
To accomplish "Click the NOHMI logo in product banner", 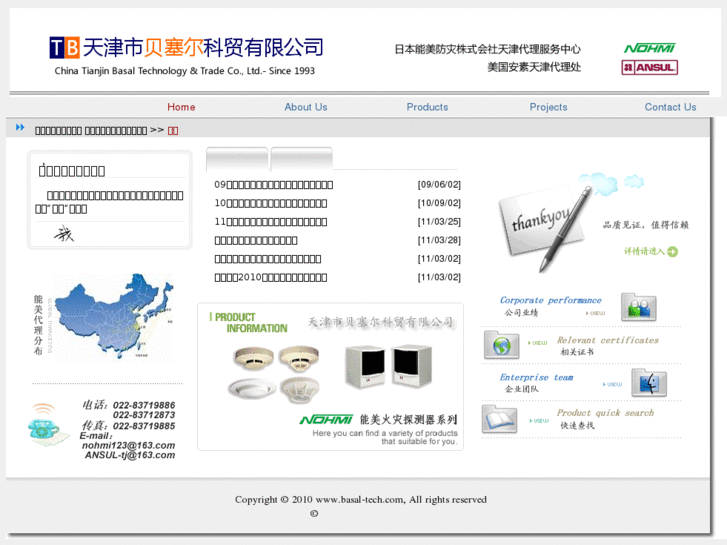I will tap(326, 420).
